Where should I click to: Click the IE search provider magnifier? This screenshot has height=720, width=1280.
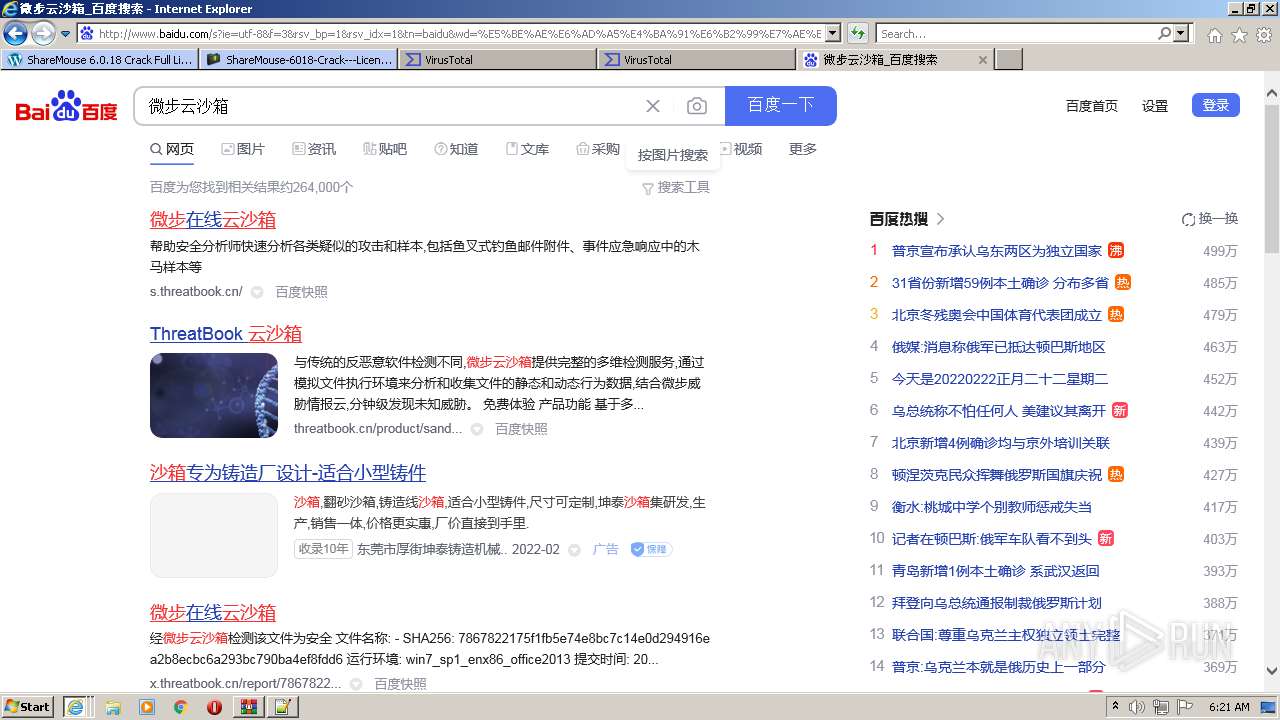click(1165, 34)
